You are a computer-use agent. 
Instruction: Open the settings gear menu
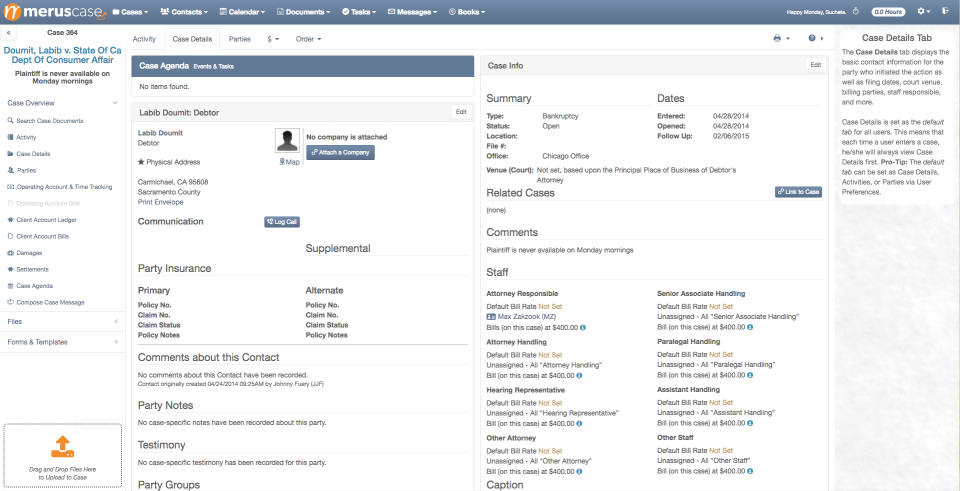[923, 12]
